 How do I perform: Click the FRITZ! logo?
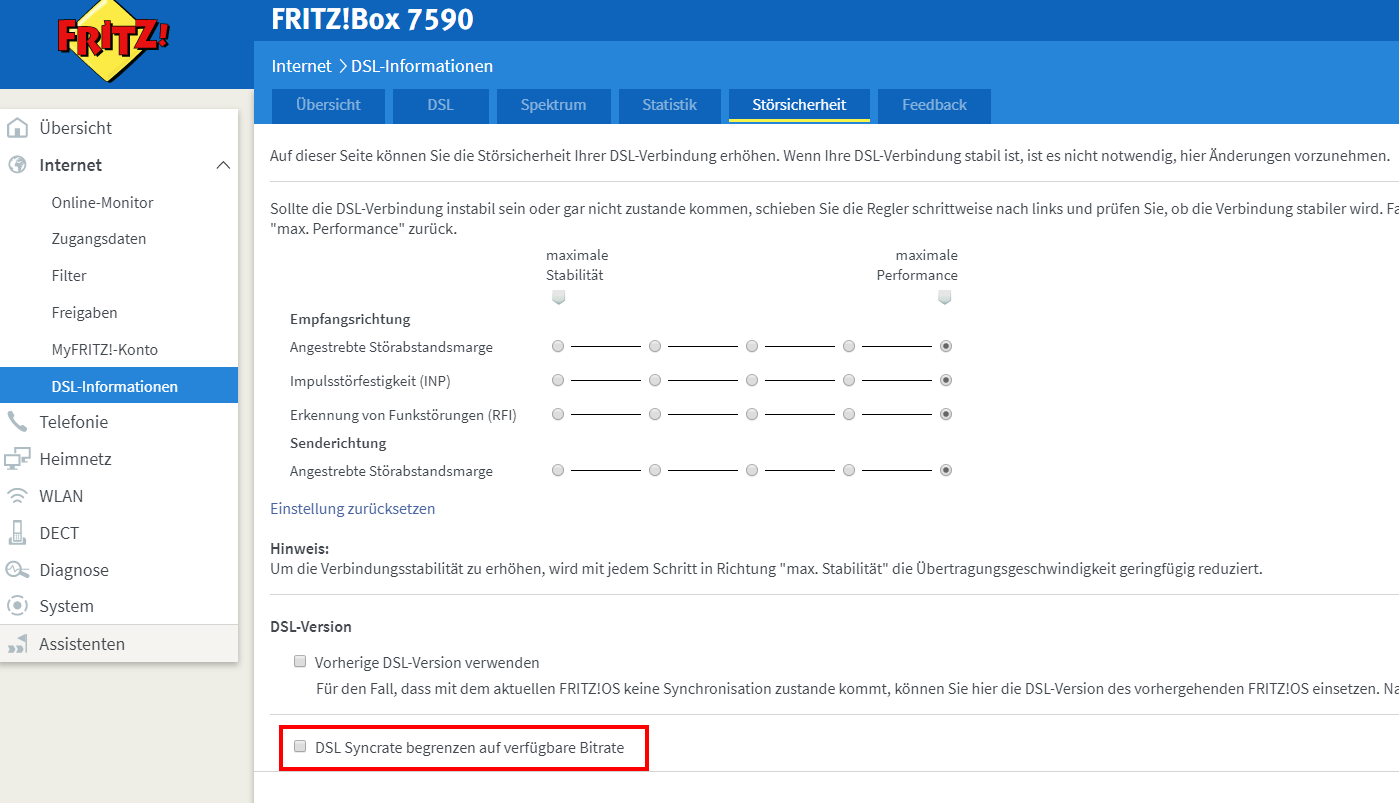114,41
